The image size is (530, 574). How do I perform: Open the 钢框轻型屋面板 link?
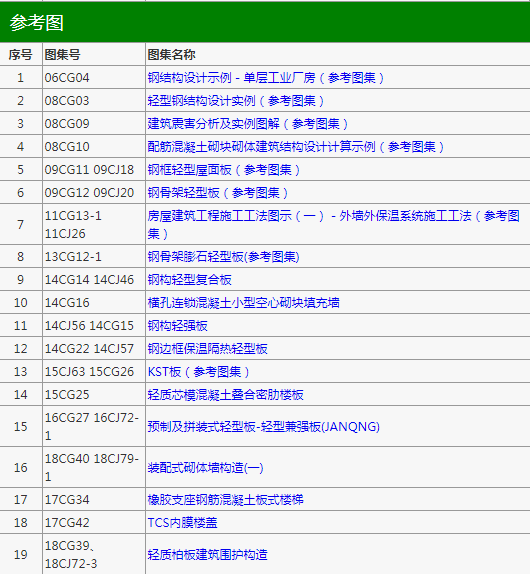tap(224, 170)
